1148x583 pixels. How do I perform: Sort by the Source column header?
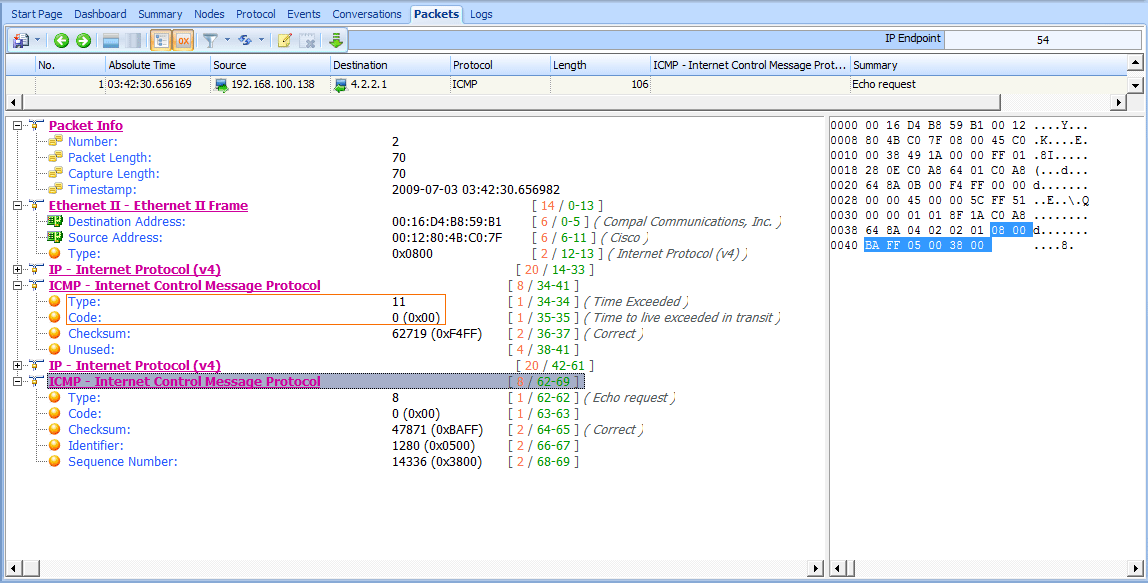tap(270, 64)
